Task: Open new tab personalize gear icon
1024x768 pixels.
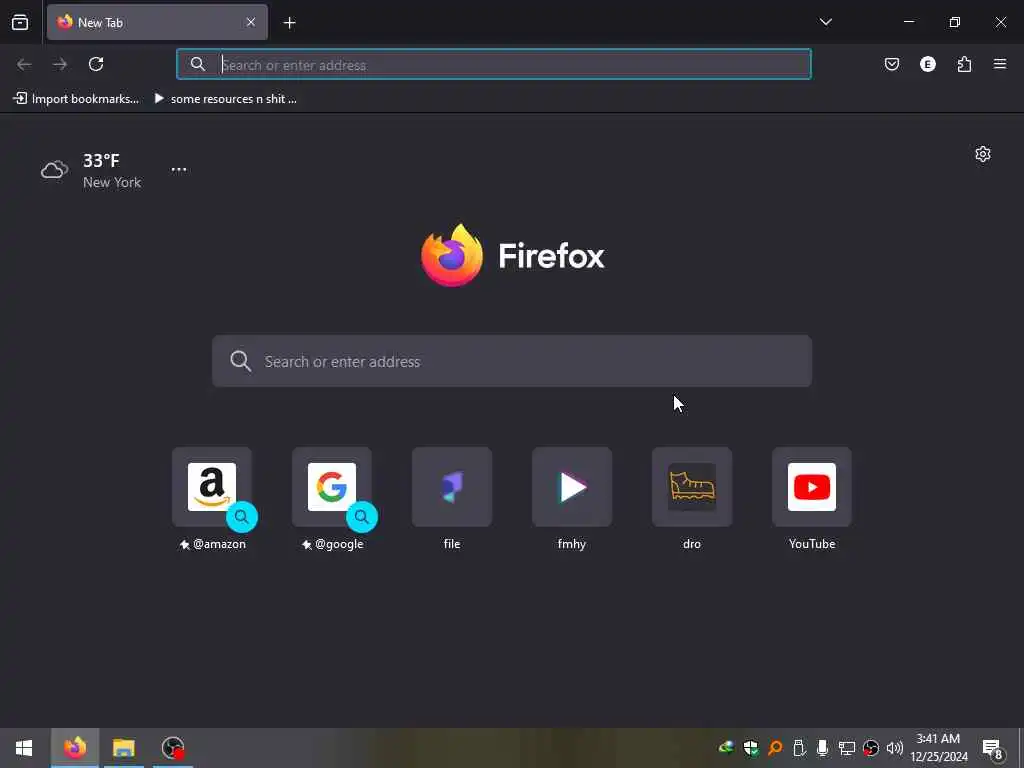Action: [x=983, y=154]
